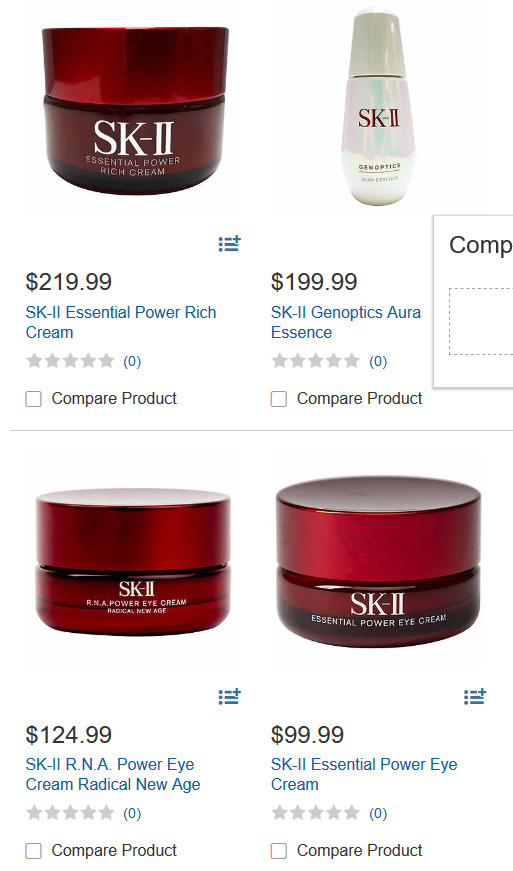The height and width of the screenshot is (871, 513).
Task: Click review count (0) under Essential Power Eye Cream
Action: [378, 813]
